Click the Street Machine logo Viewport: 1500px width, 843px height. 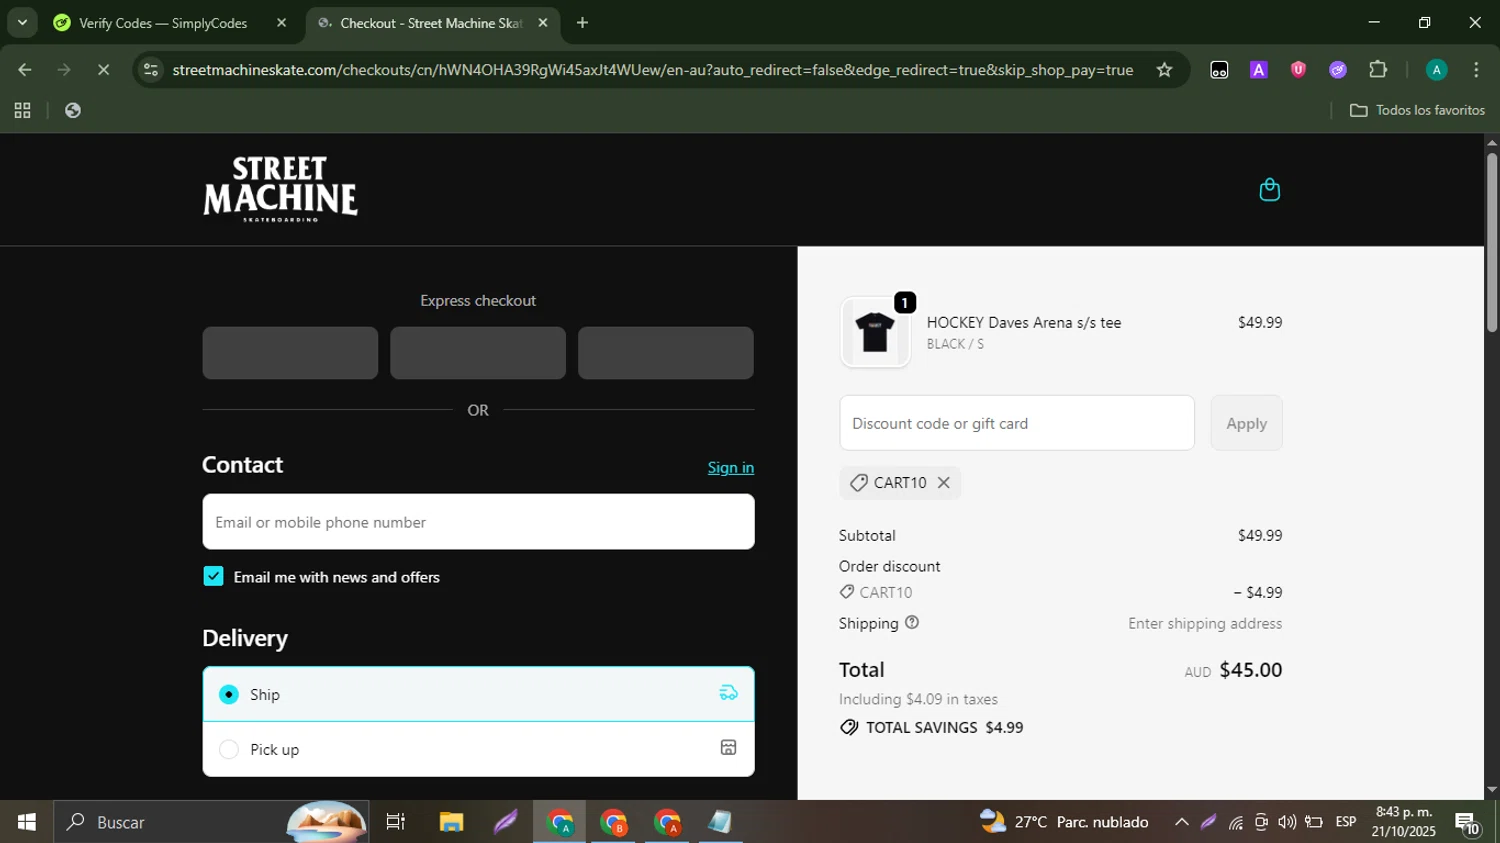pos(280,189)
